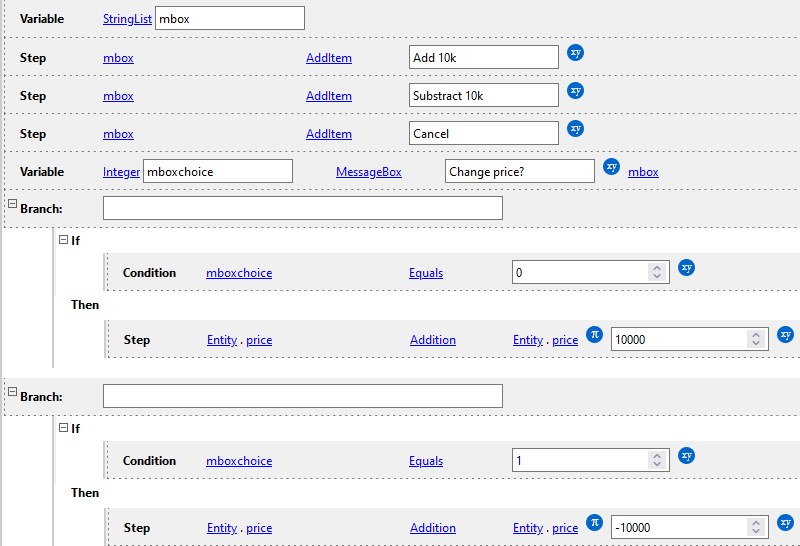Collapse the If section of first branch
Screen dimensions: 800x546
coord(63,240)
